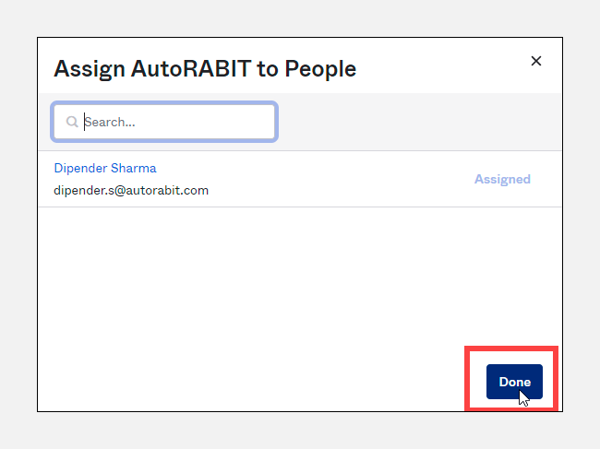Select the dipender.s@autorabit.com email text

point(131,190)
